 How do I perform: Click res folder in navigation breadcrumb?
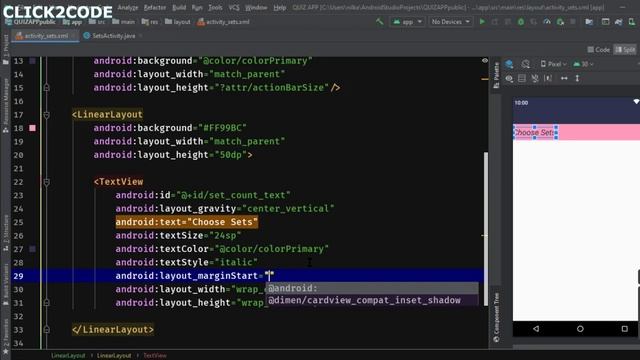150,22
